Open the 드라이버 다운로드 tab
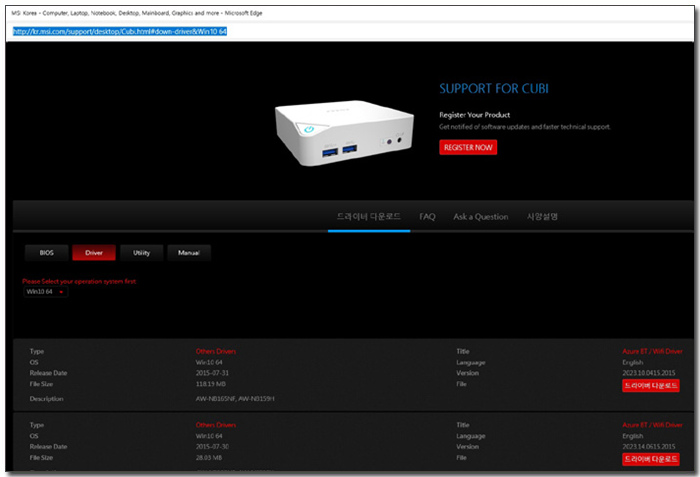The width and height of the screenshot is (700, 477). point(369,217)
